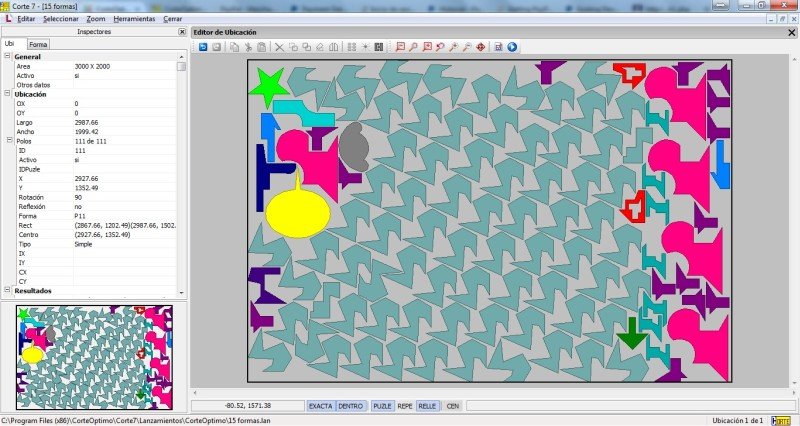Collapse the Ubicación property group
This screenshot has width=800, height=426.
8,94
